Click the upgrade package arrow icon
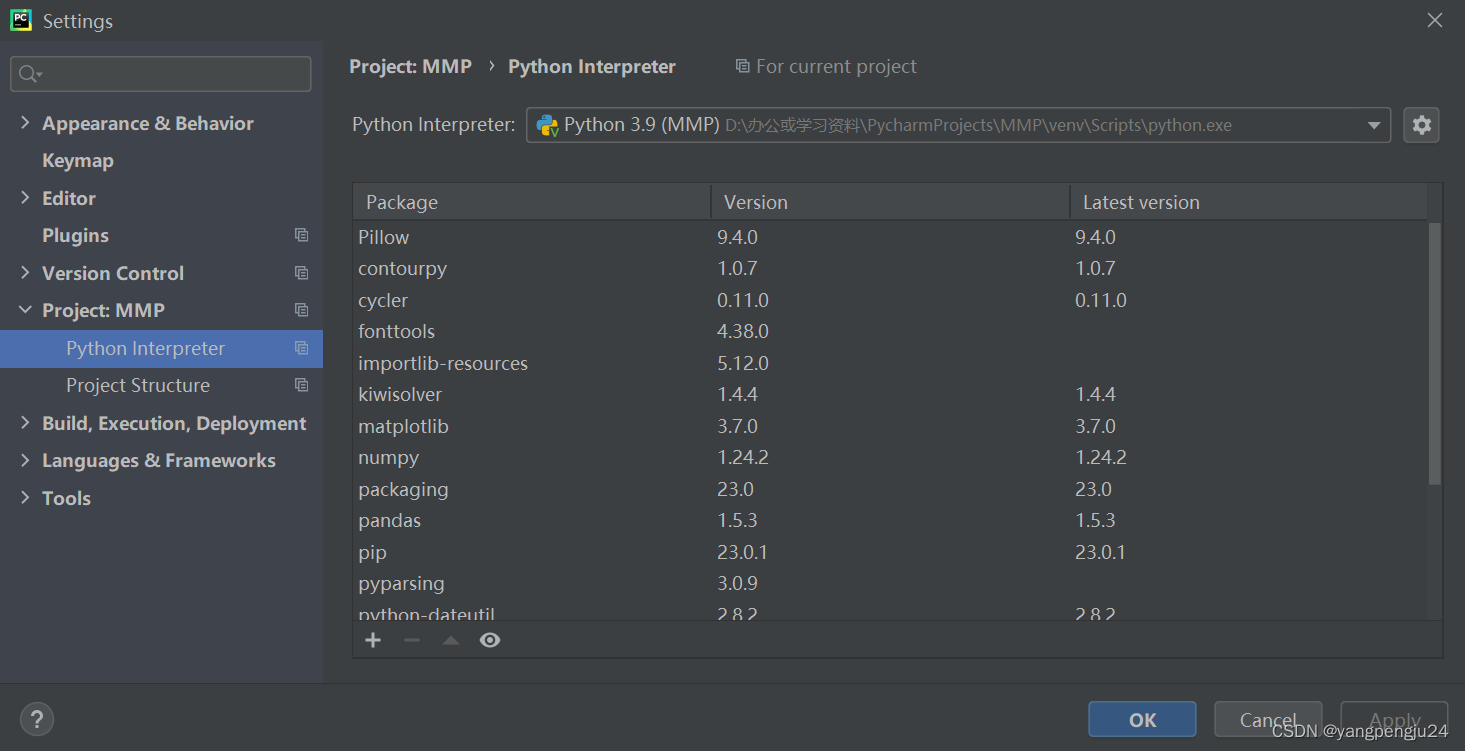The width and height of the screenshot is (1465, 751). (451, 640)
